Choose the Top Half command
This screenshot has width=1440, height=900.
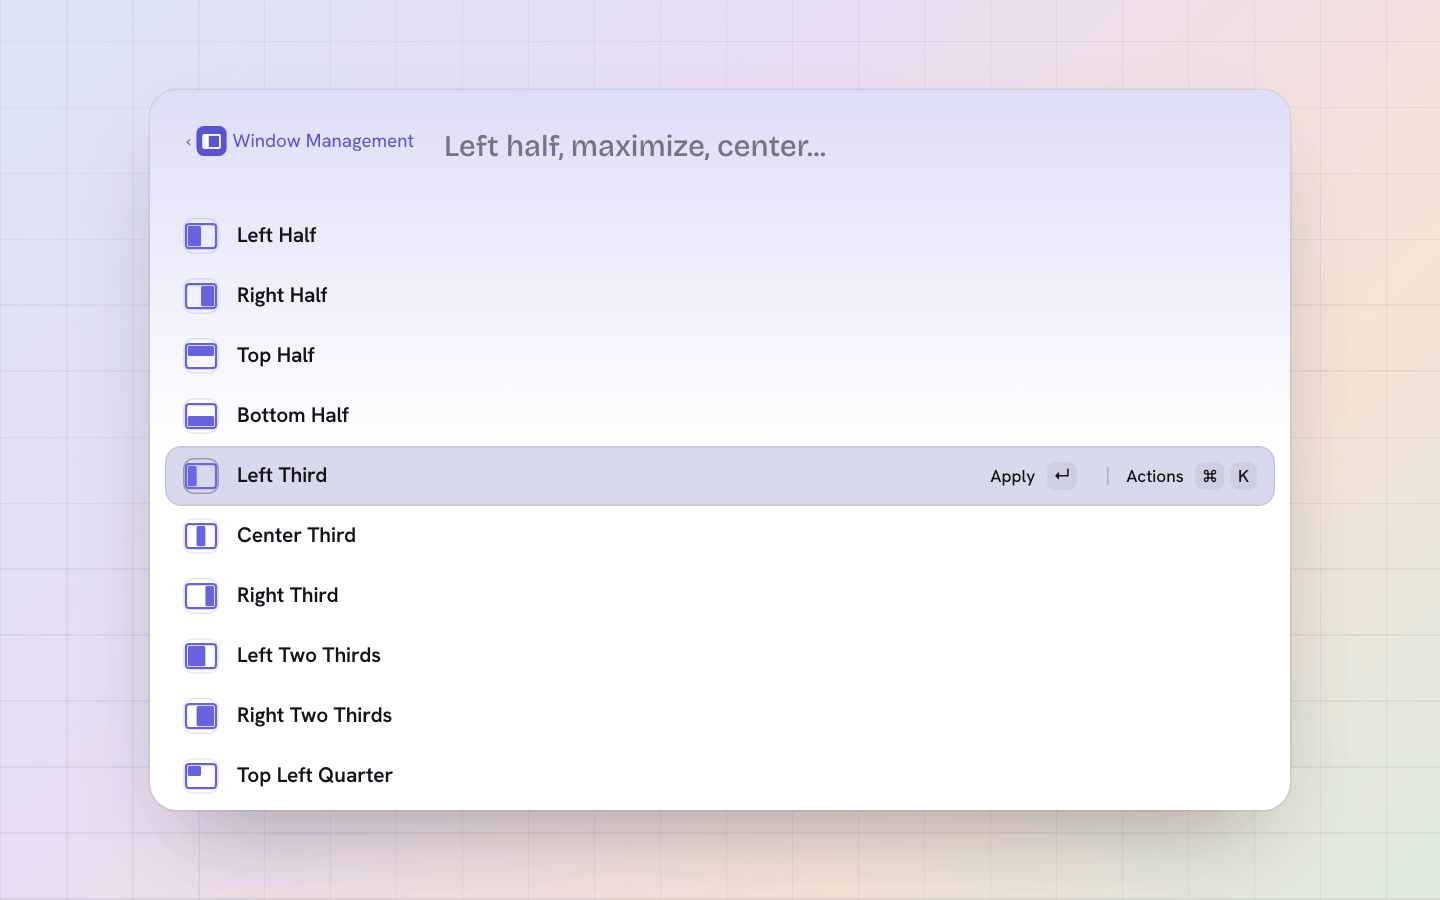tap(720, 356)
